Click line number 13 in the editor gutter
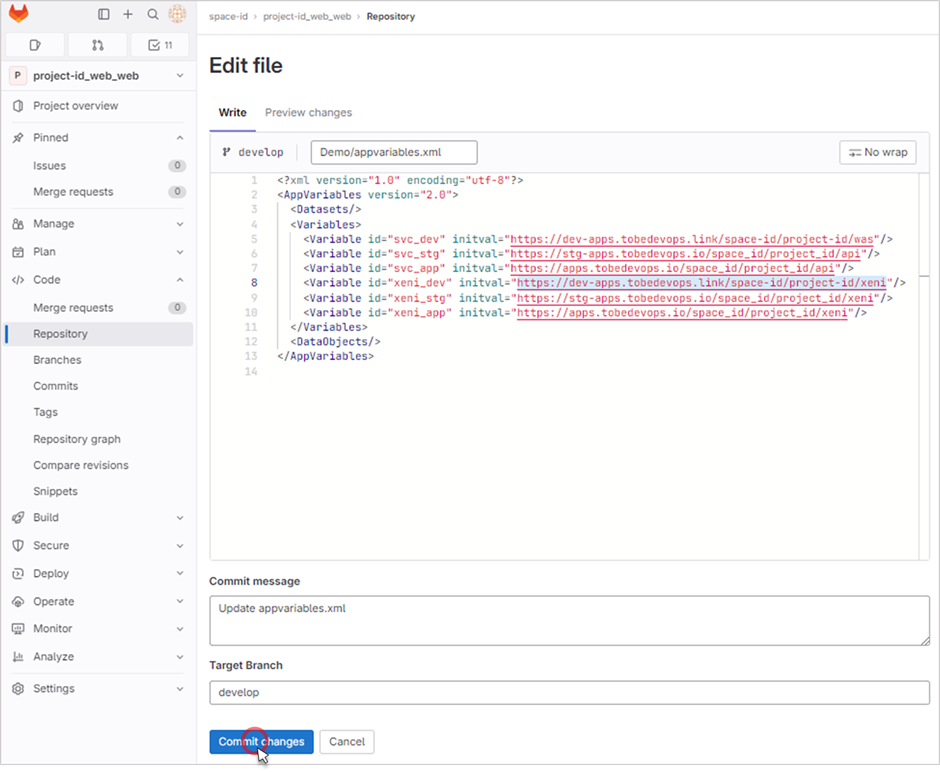 point(251,356)
